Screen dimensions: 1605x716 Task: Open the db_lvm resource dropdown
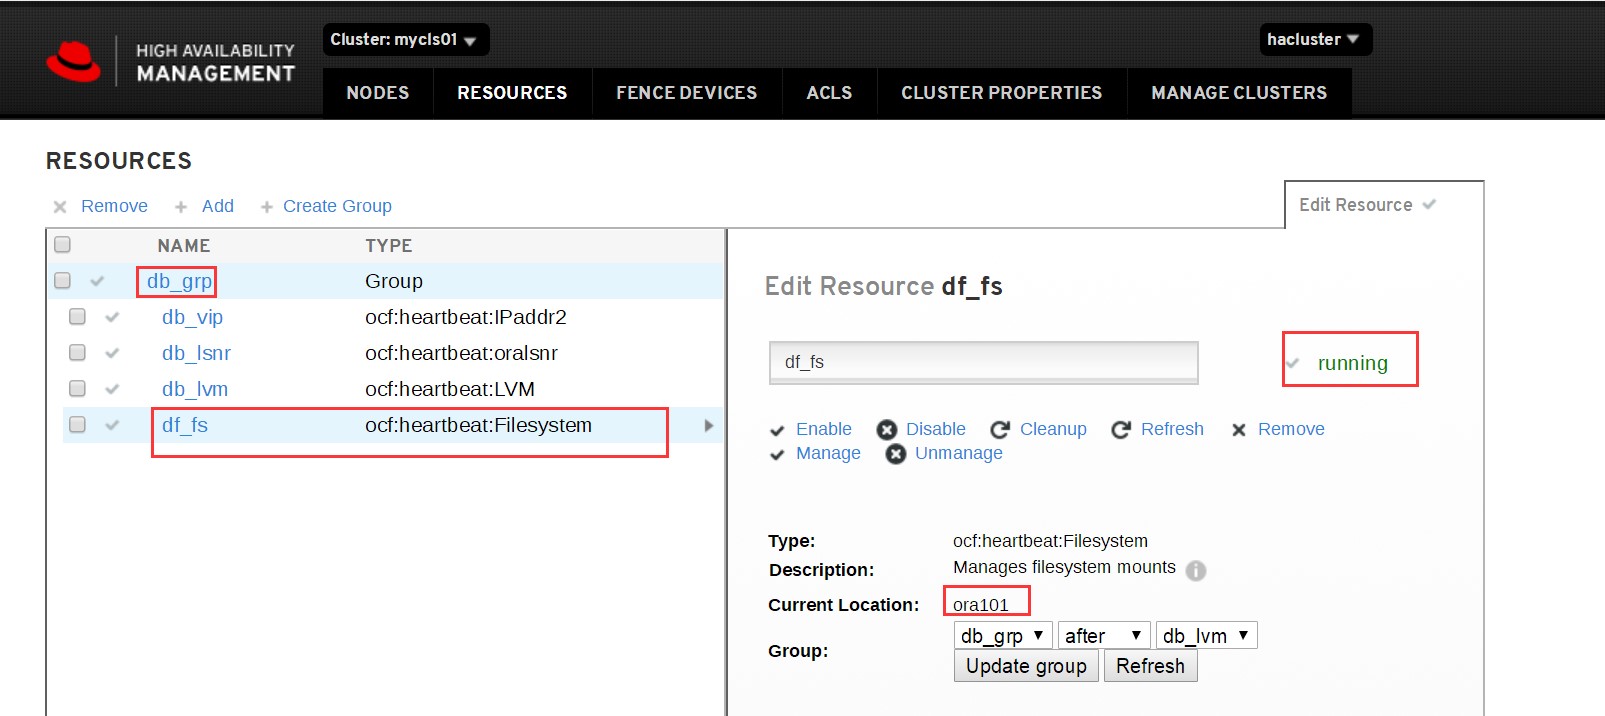click(1206, 635)
